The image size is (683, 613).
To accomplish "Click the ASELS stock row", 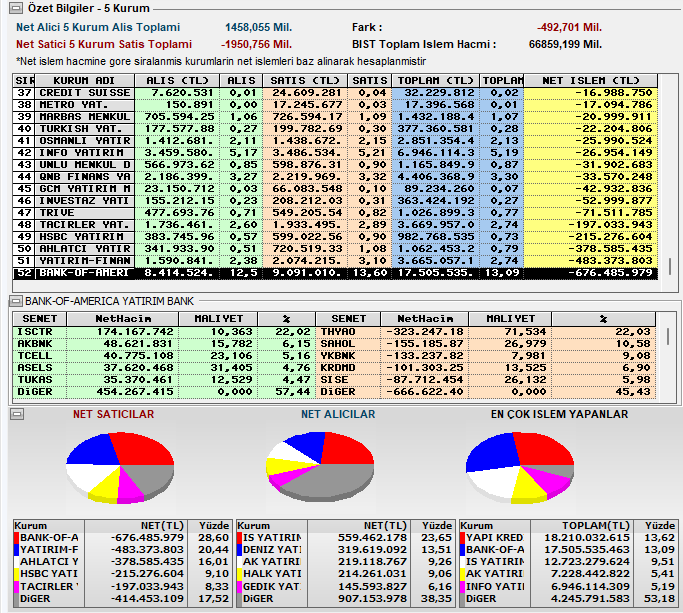I will [164, 368].
